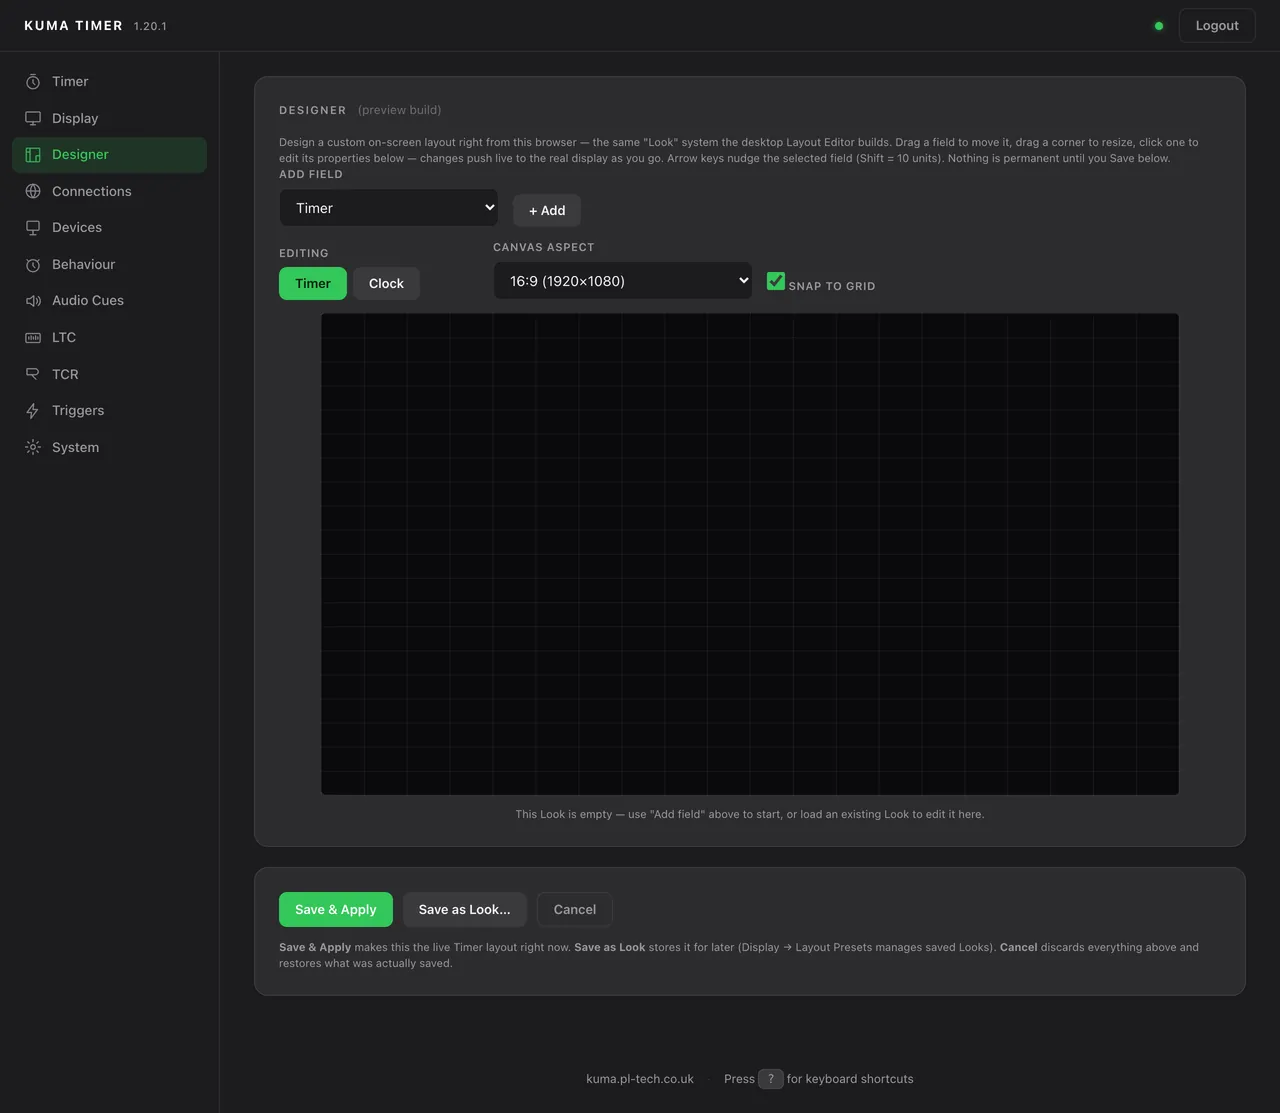Click Cancel to discard changes
1280x1113 pixels.
point(575,909)
